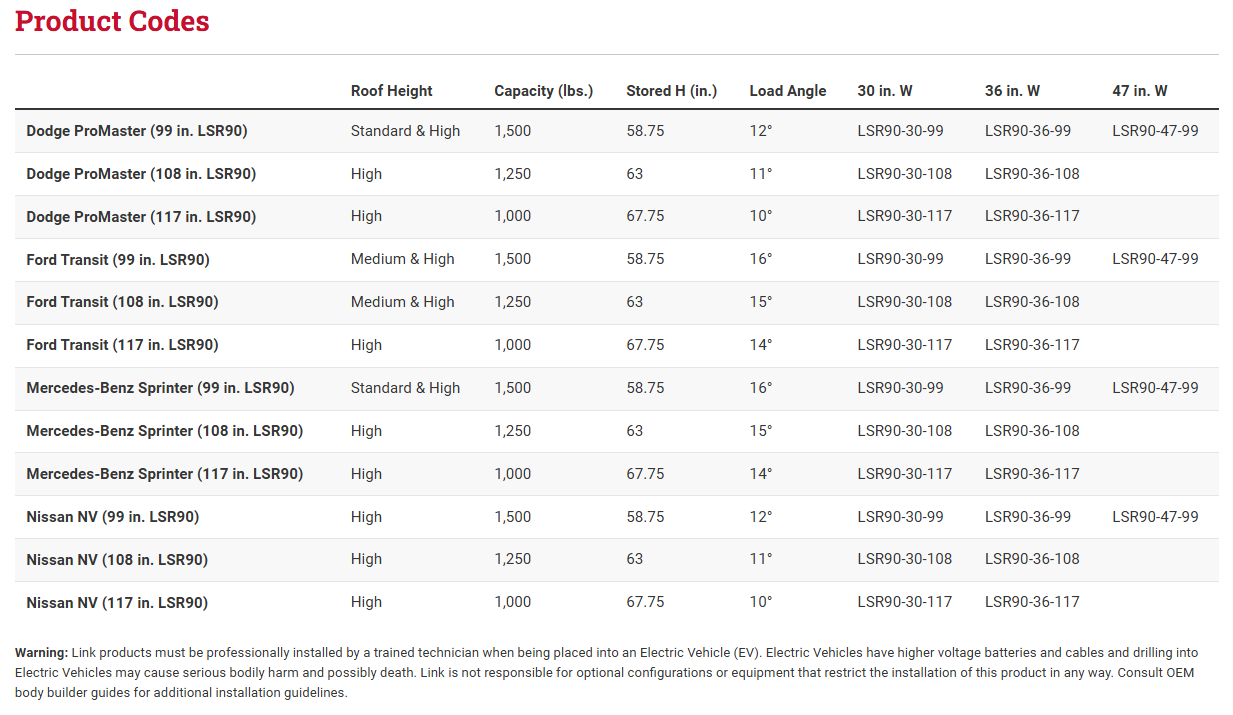The height and width of the screenshot is (715, 1233).
Task: Click LSR90-30-99 in Nissan NV 99 row
Action: coord(901,517)
